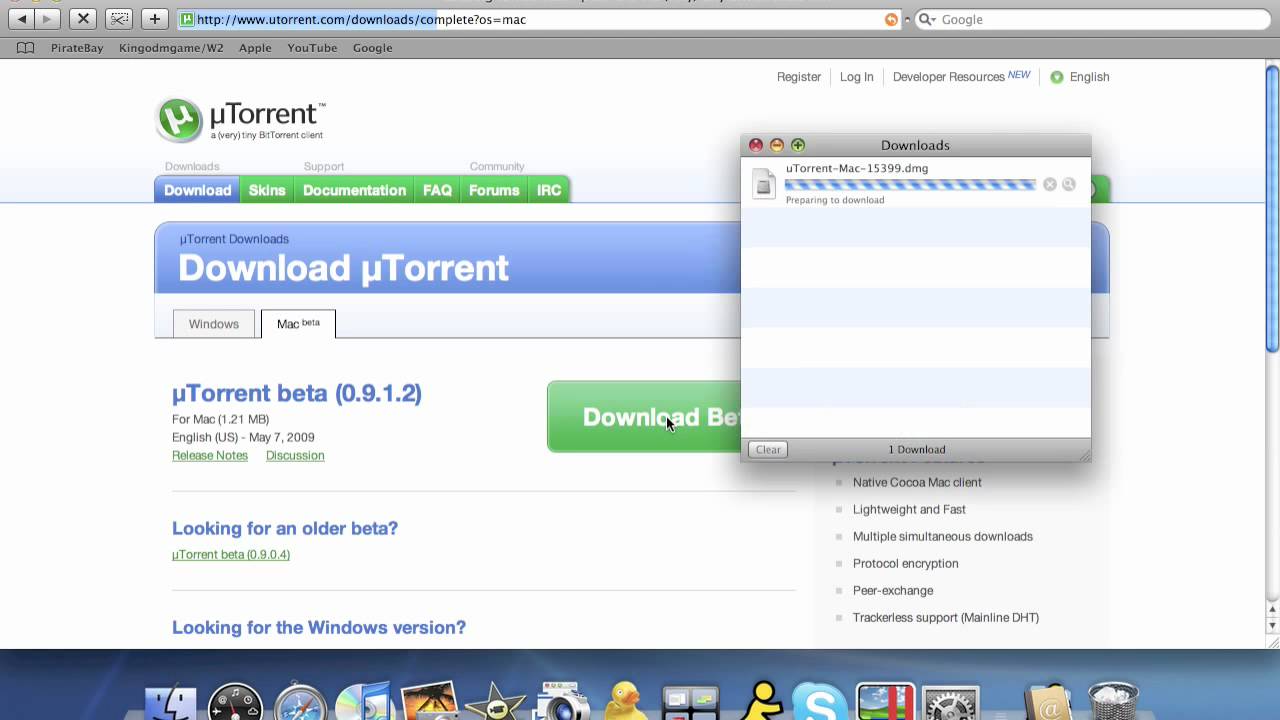The height and width of the screenshot is (720, 1280).
Task: Click the download progress bar
Action: (x=910, y=184)
